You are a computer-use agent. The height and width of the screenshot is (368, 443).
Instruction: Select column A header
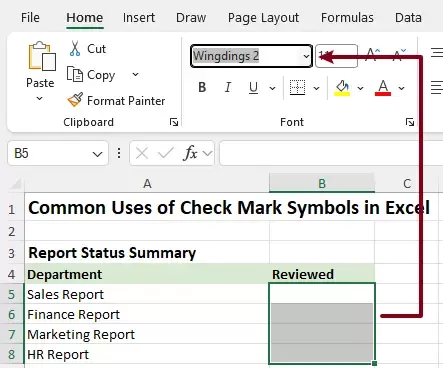click(x=147, y=183)
